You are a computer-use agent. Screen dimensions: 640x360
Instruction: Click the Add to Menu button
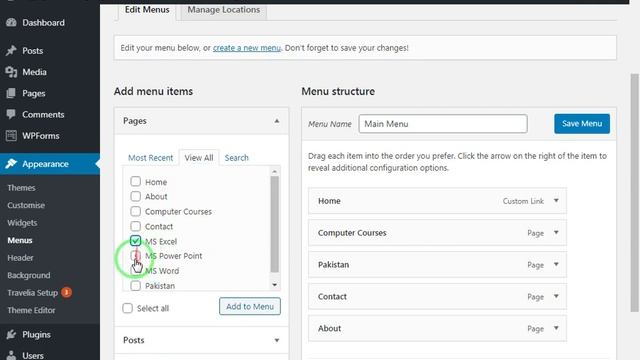(x=250, y=307)
